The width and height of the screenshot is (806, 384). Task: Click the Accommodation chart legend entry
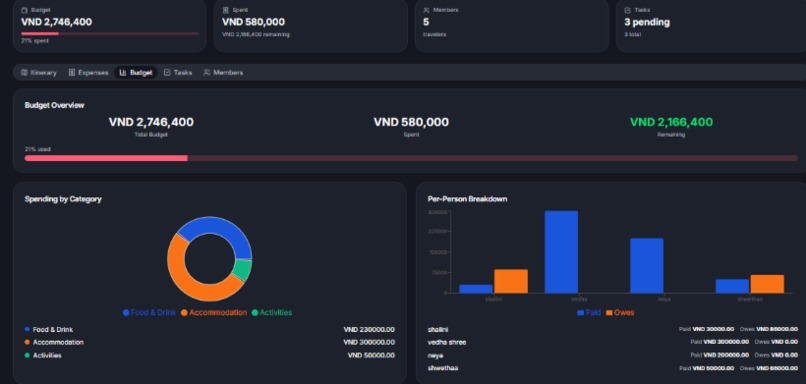pos(214,313)
